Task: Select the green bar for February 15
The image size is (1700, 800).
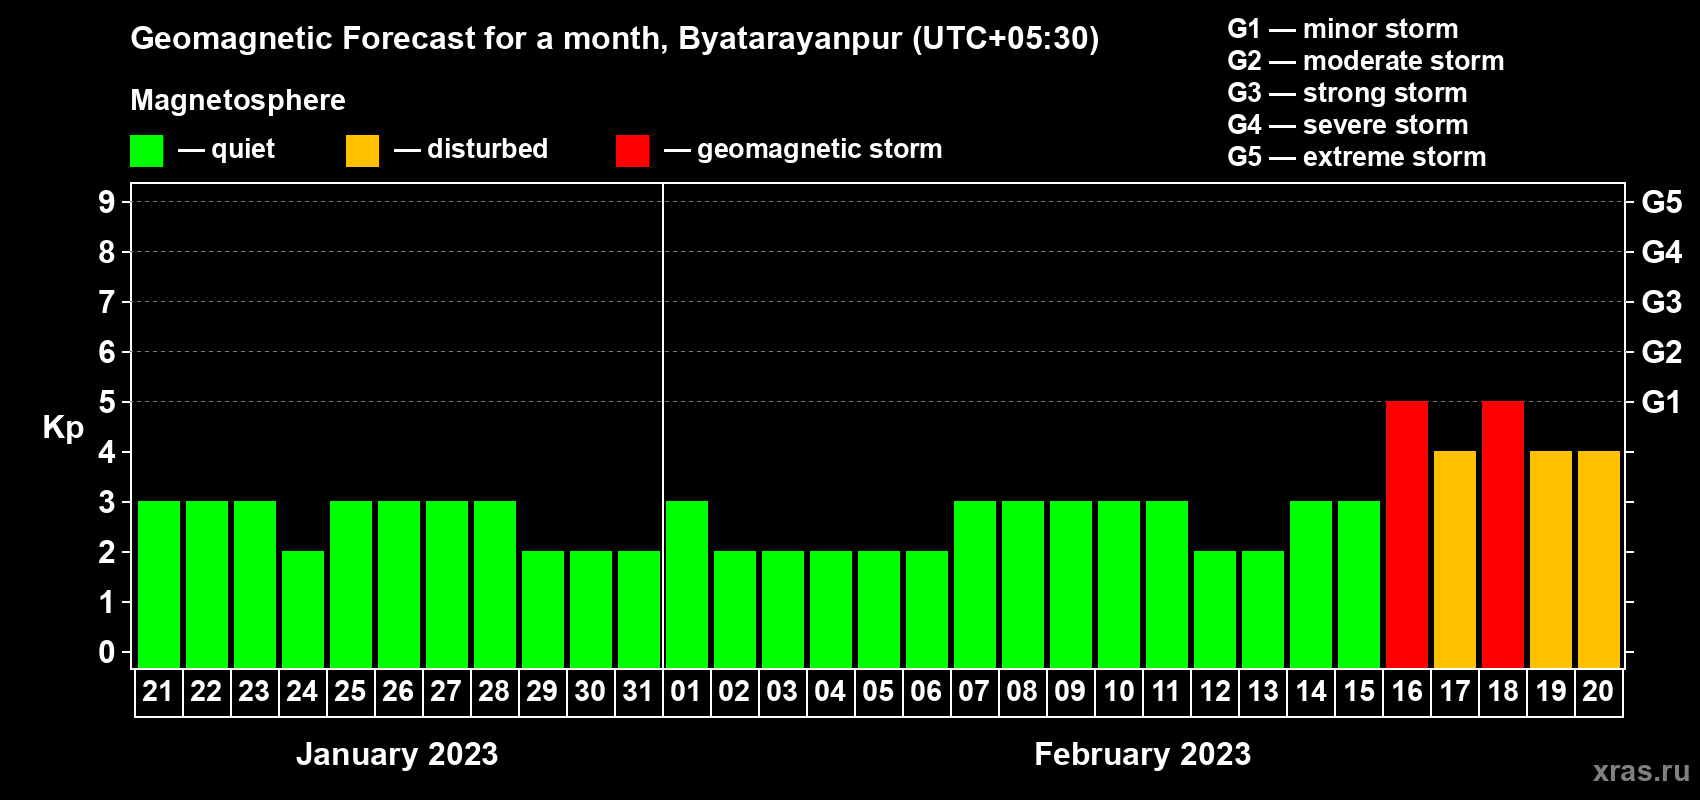Action: [x=1359, y=584]
